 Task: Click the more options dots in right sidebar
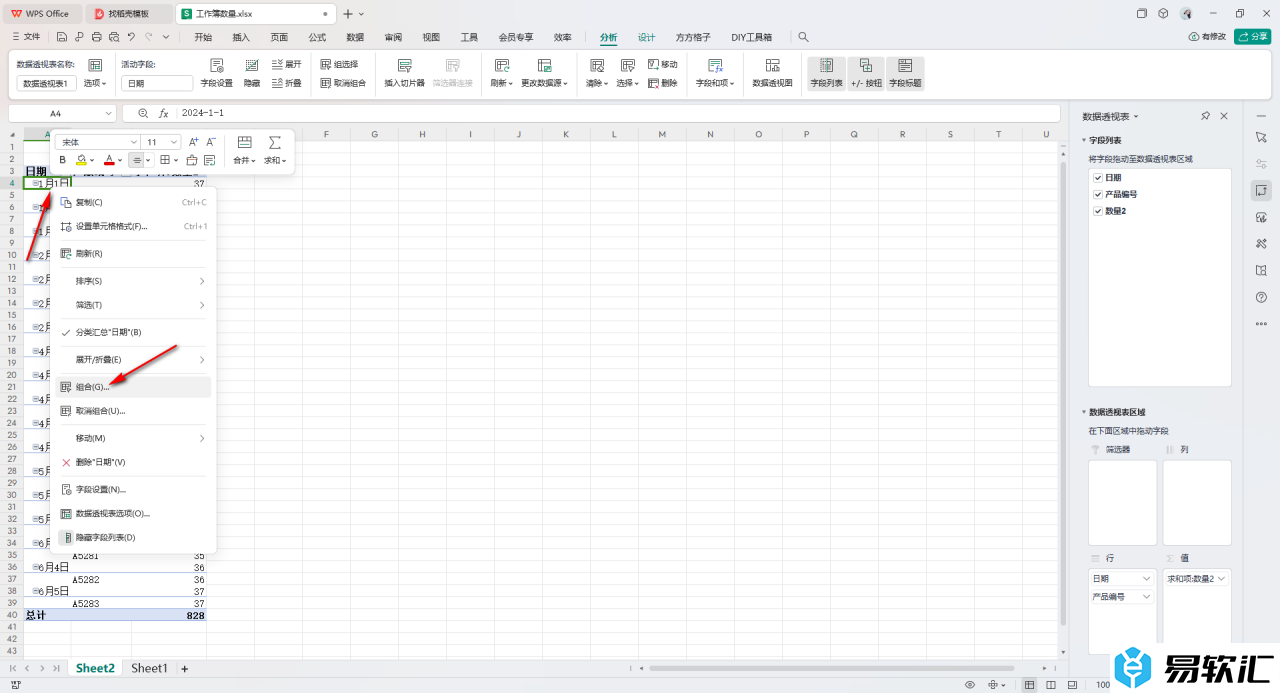tap(1261, 324)
